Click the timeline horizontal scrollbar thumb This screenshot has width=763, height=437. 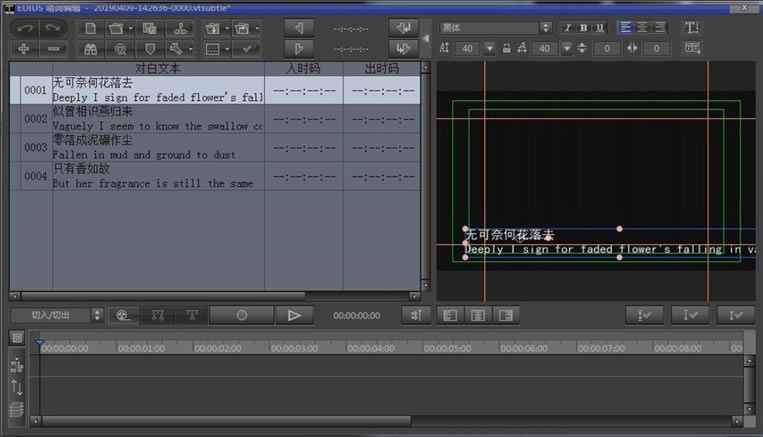(227, 421)
